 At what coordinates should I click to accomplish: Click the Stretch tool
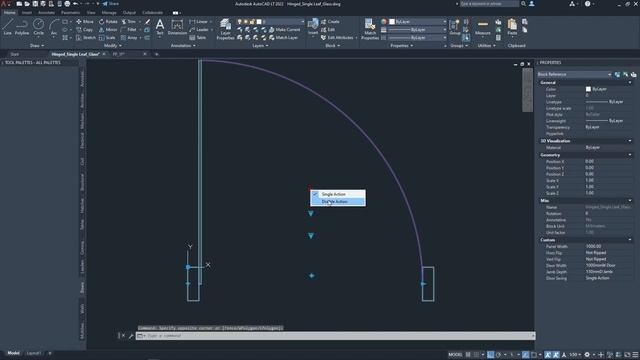(x=86, y=38)
